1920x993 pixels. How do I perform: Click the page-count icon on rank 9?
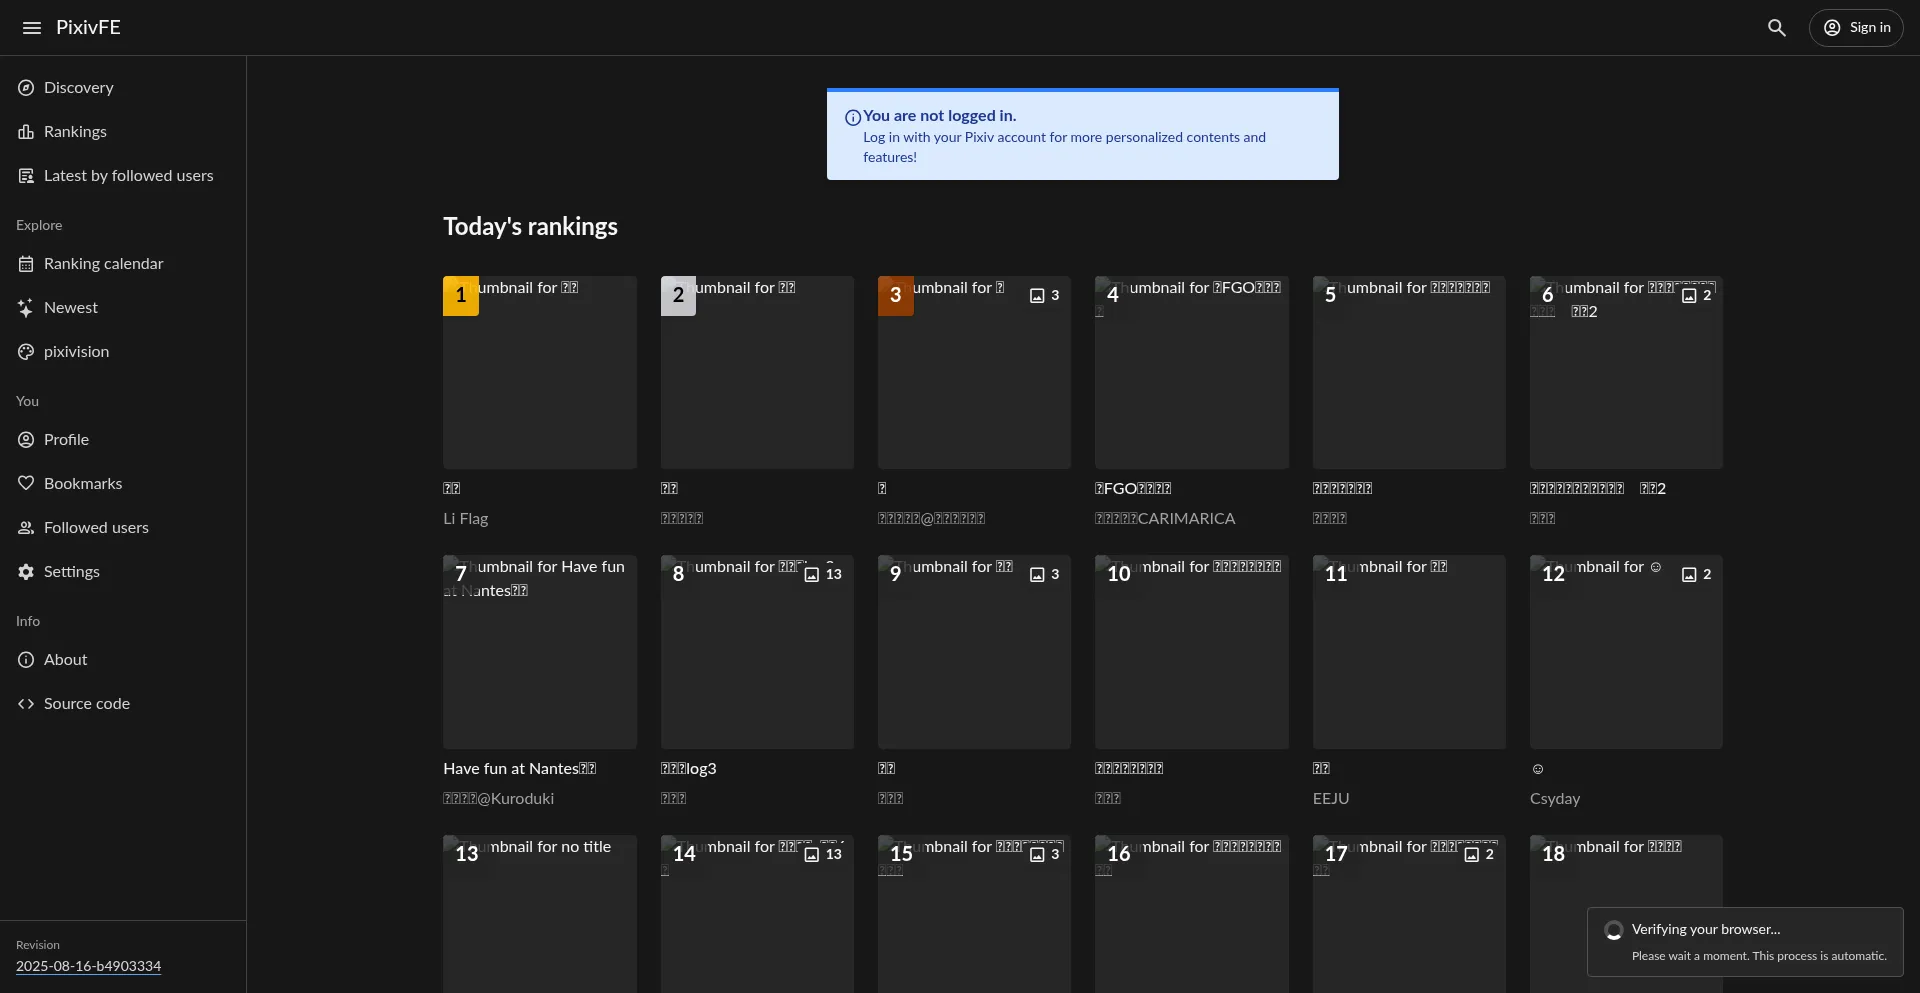(1037, 574)
